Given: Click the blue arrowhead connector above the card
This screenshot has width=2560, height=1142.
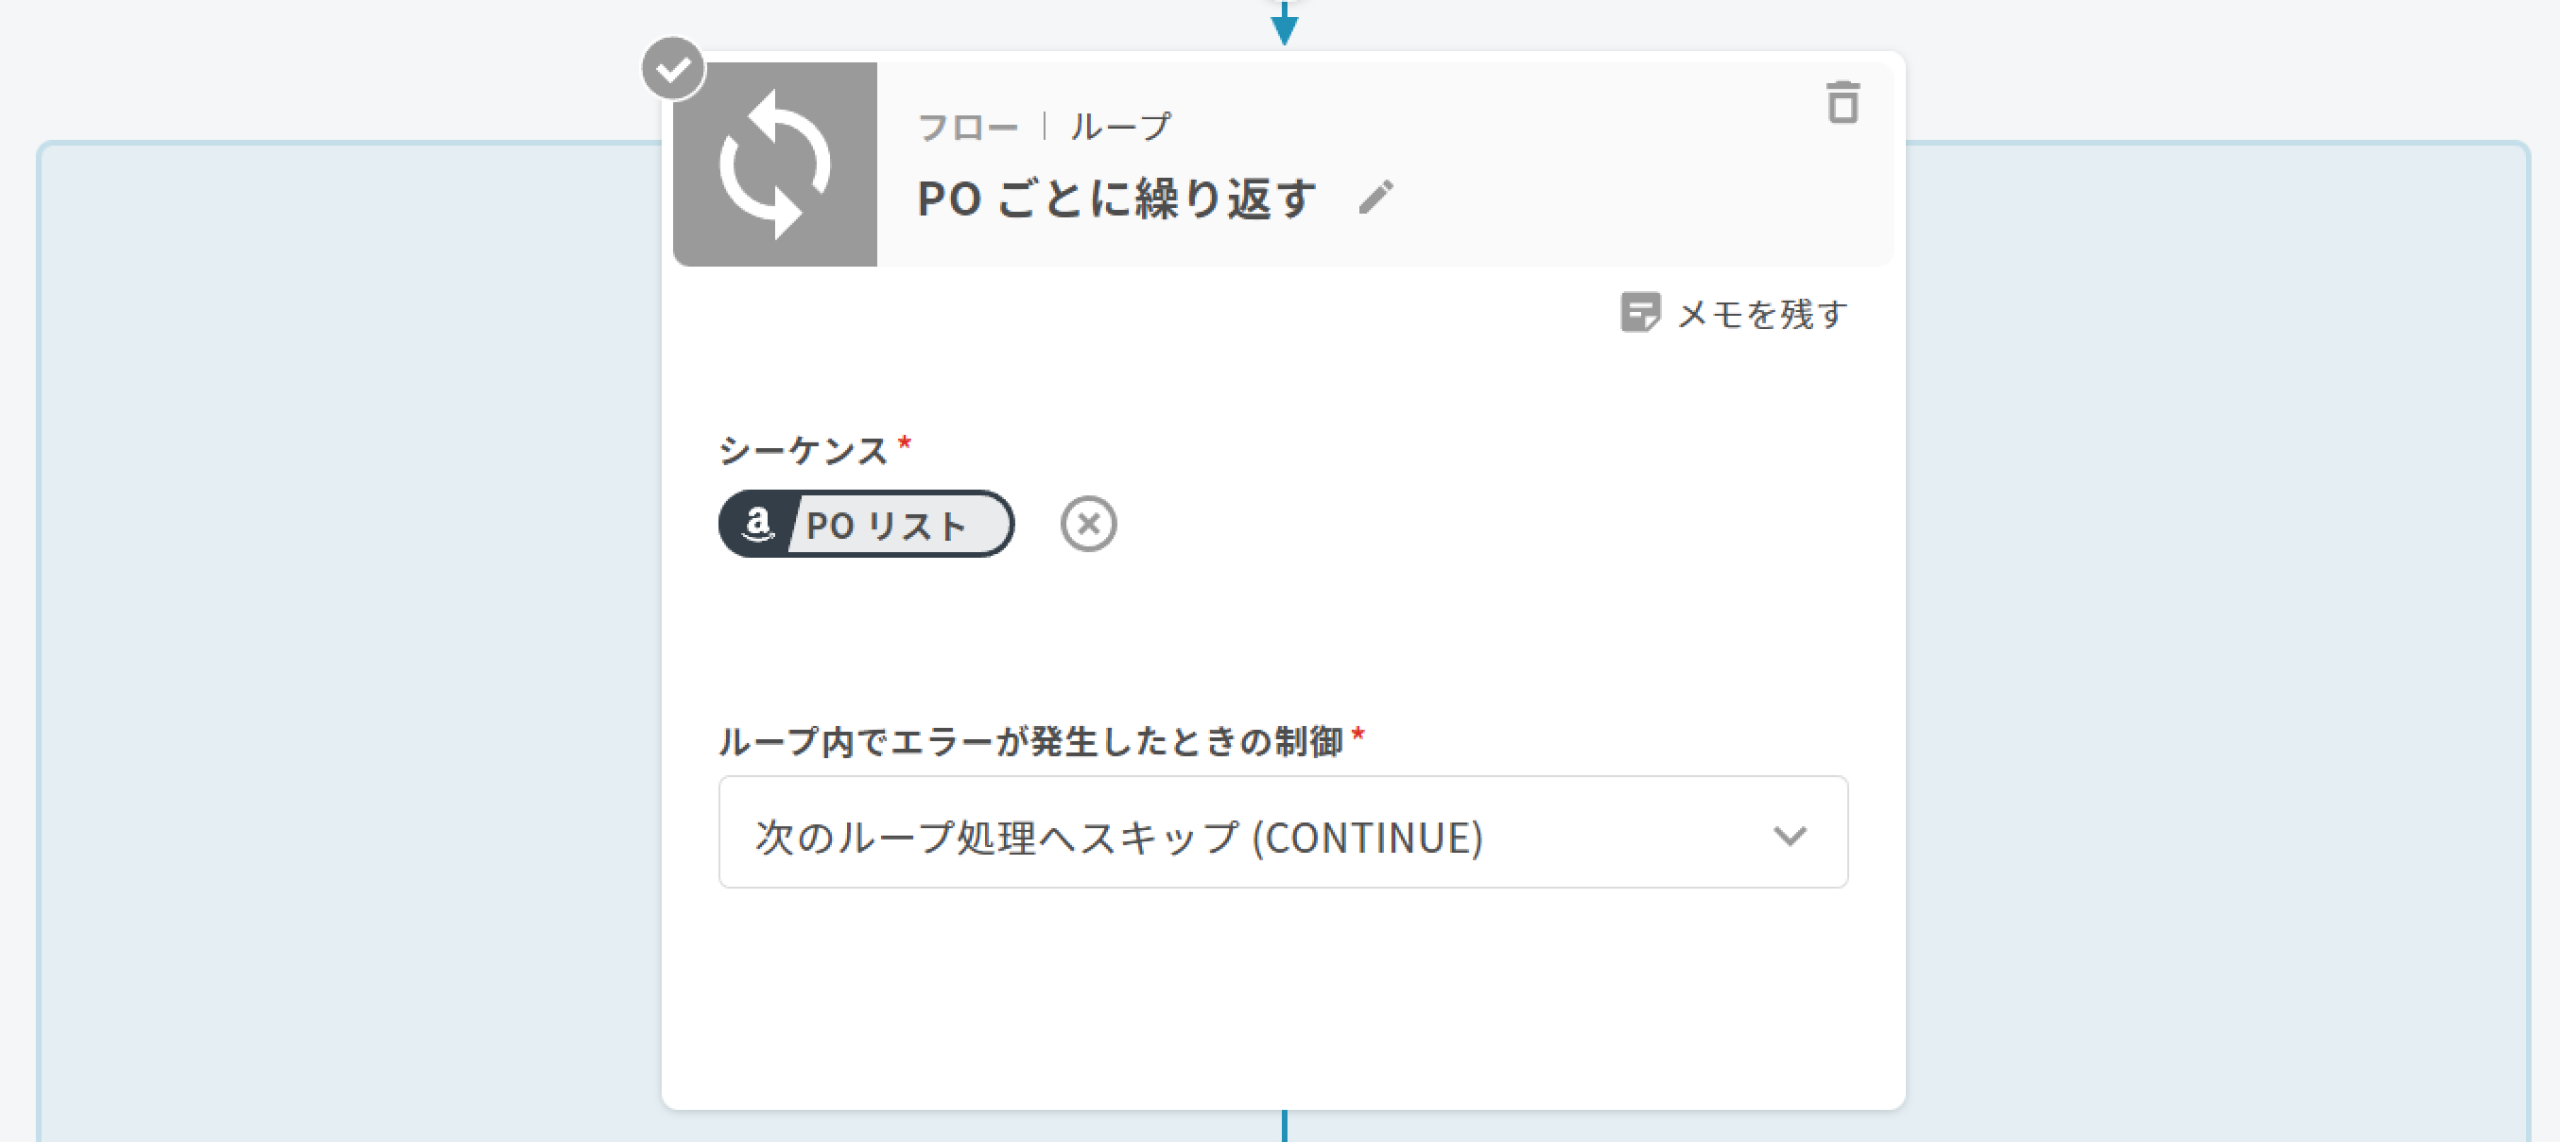Looking at the screenshot, I should coord(1284,28).
